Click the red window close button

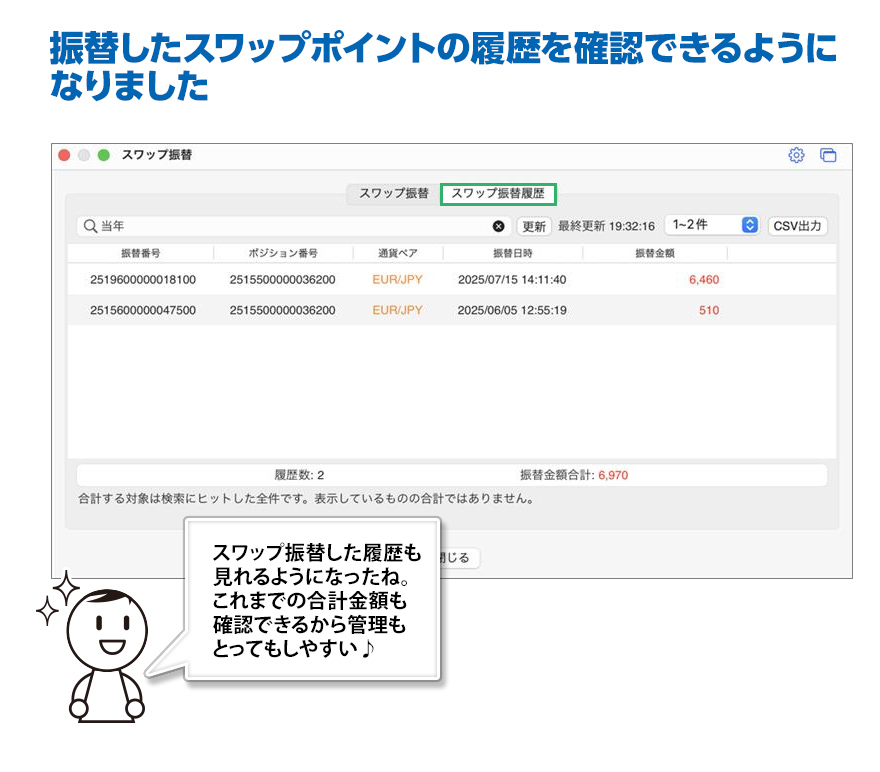coord(65,155)
